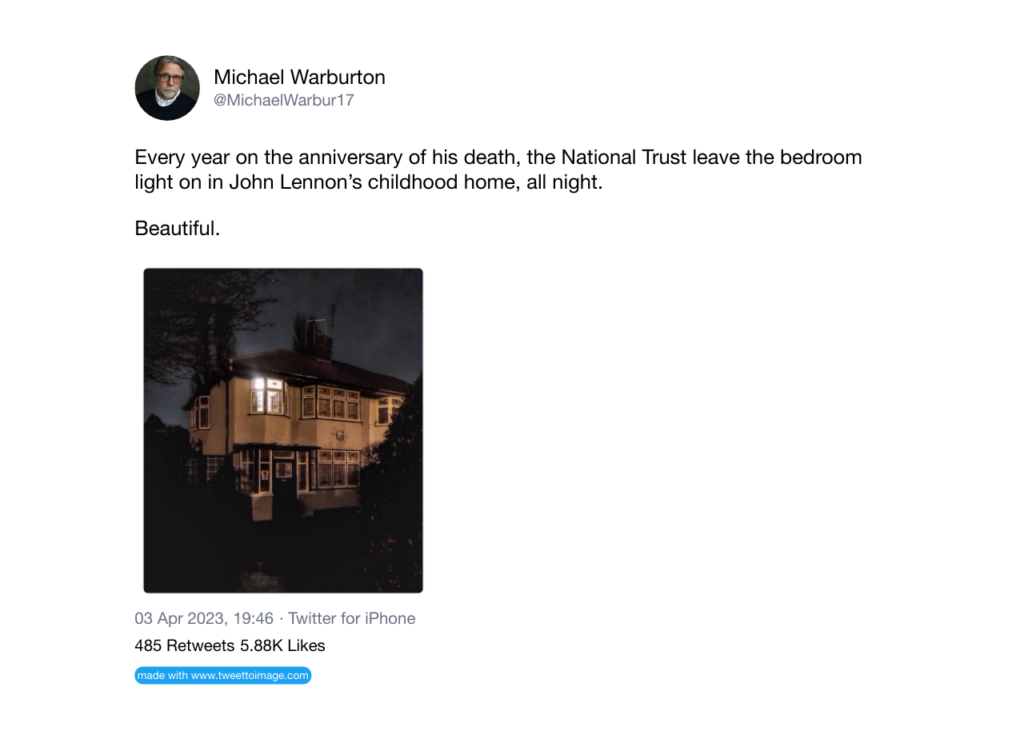This screenshot has height=739, width=1024.
Task: Click the word Beautiful in the tweet
Action: 177,229
